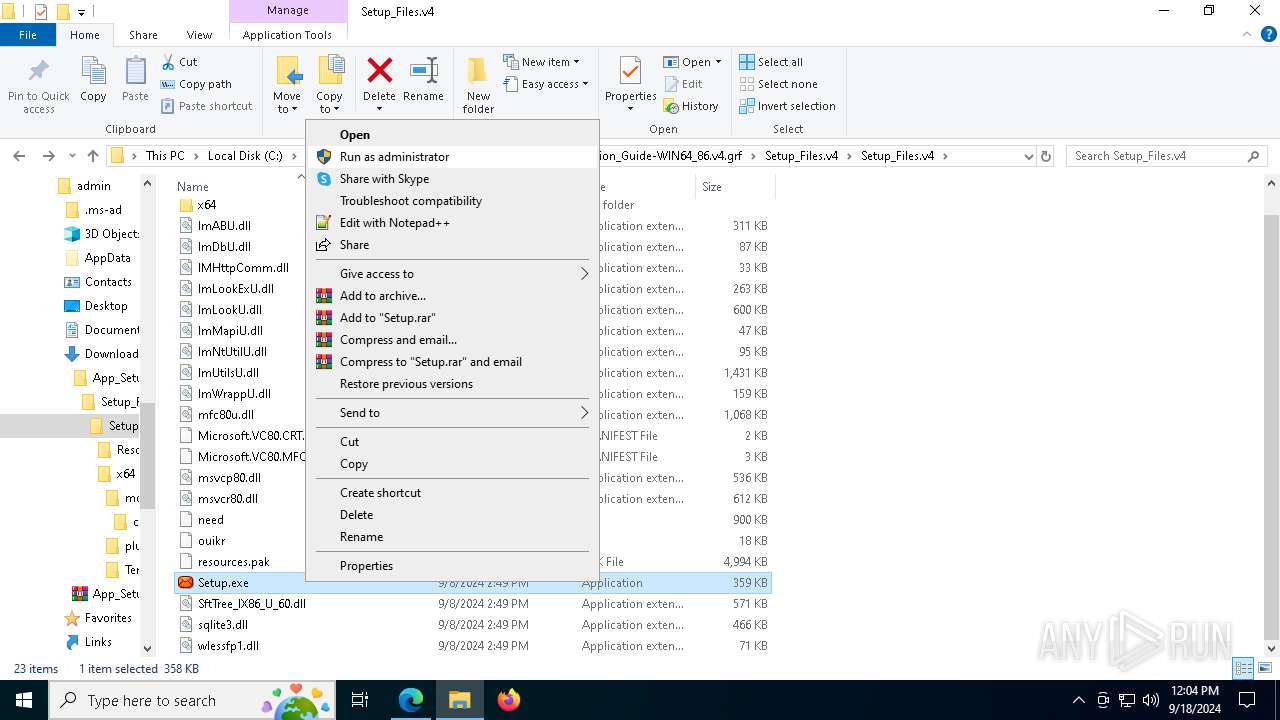
Task: Select the Setup.exe file
Action: (472, 583)
